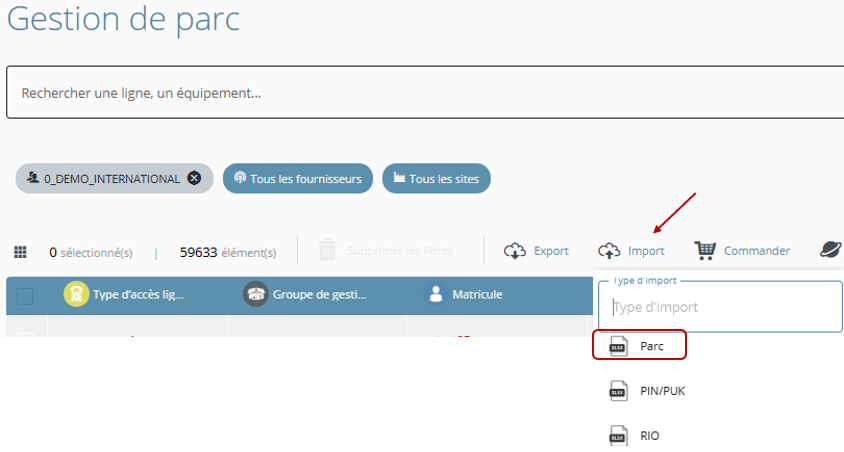Click the 0 sélectionné(s) count
Image resolution: width=844 pixels, height=452 pixels.
pyautogui.click(x=90, y=252)
